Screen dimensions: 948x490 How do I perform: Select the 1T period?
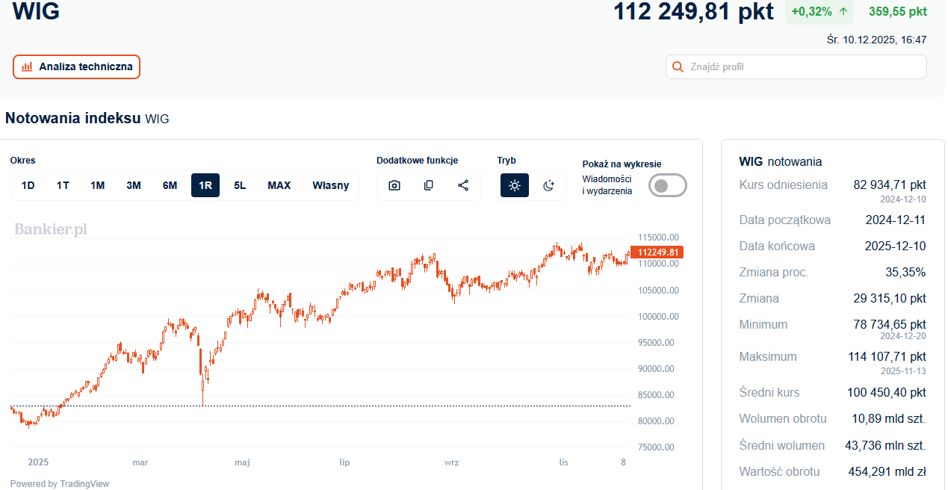63,185
